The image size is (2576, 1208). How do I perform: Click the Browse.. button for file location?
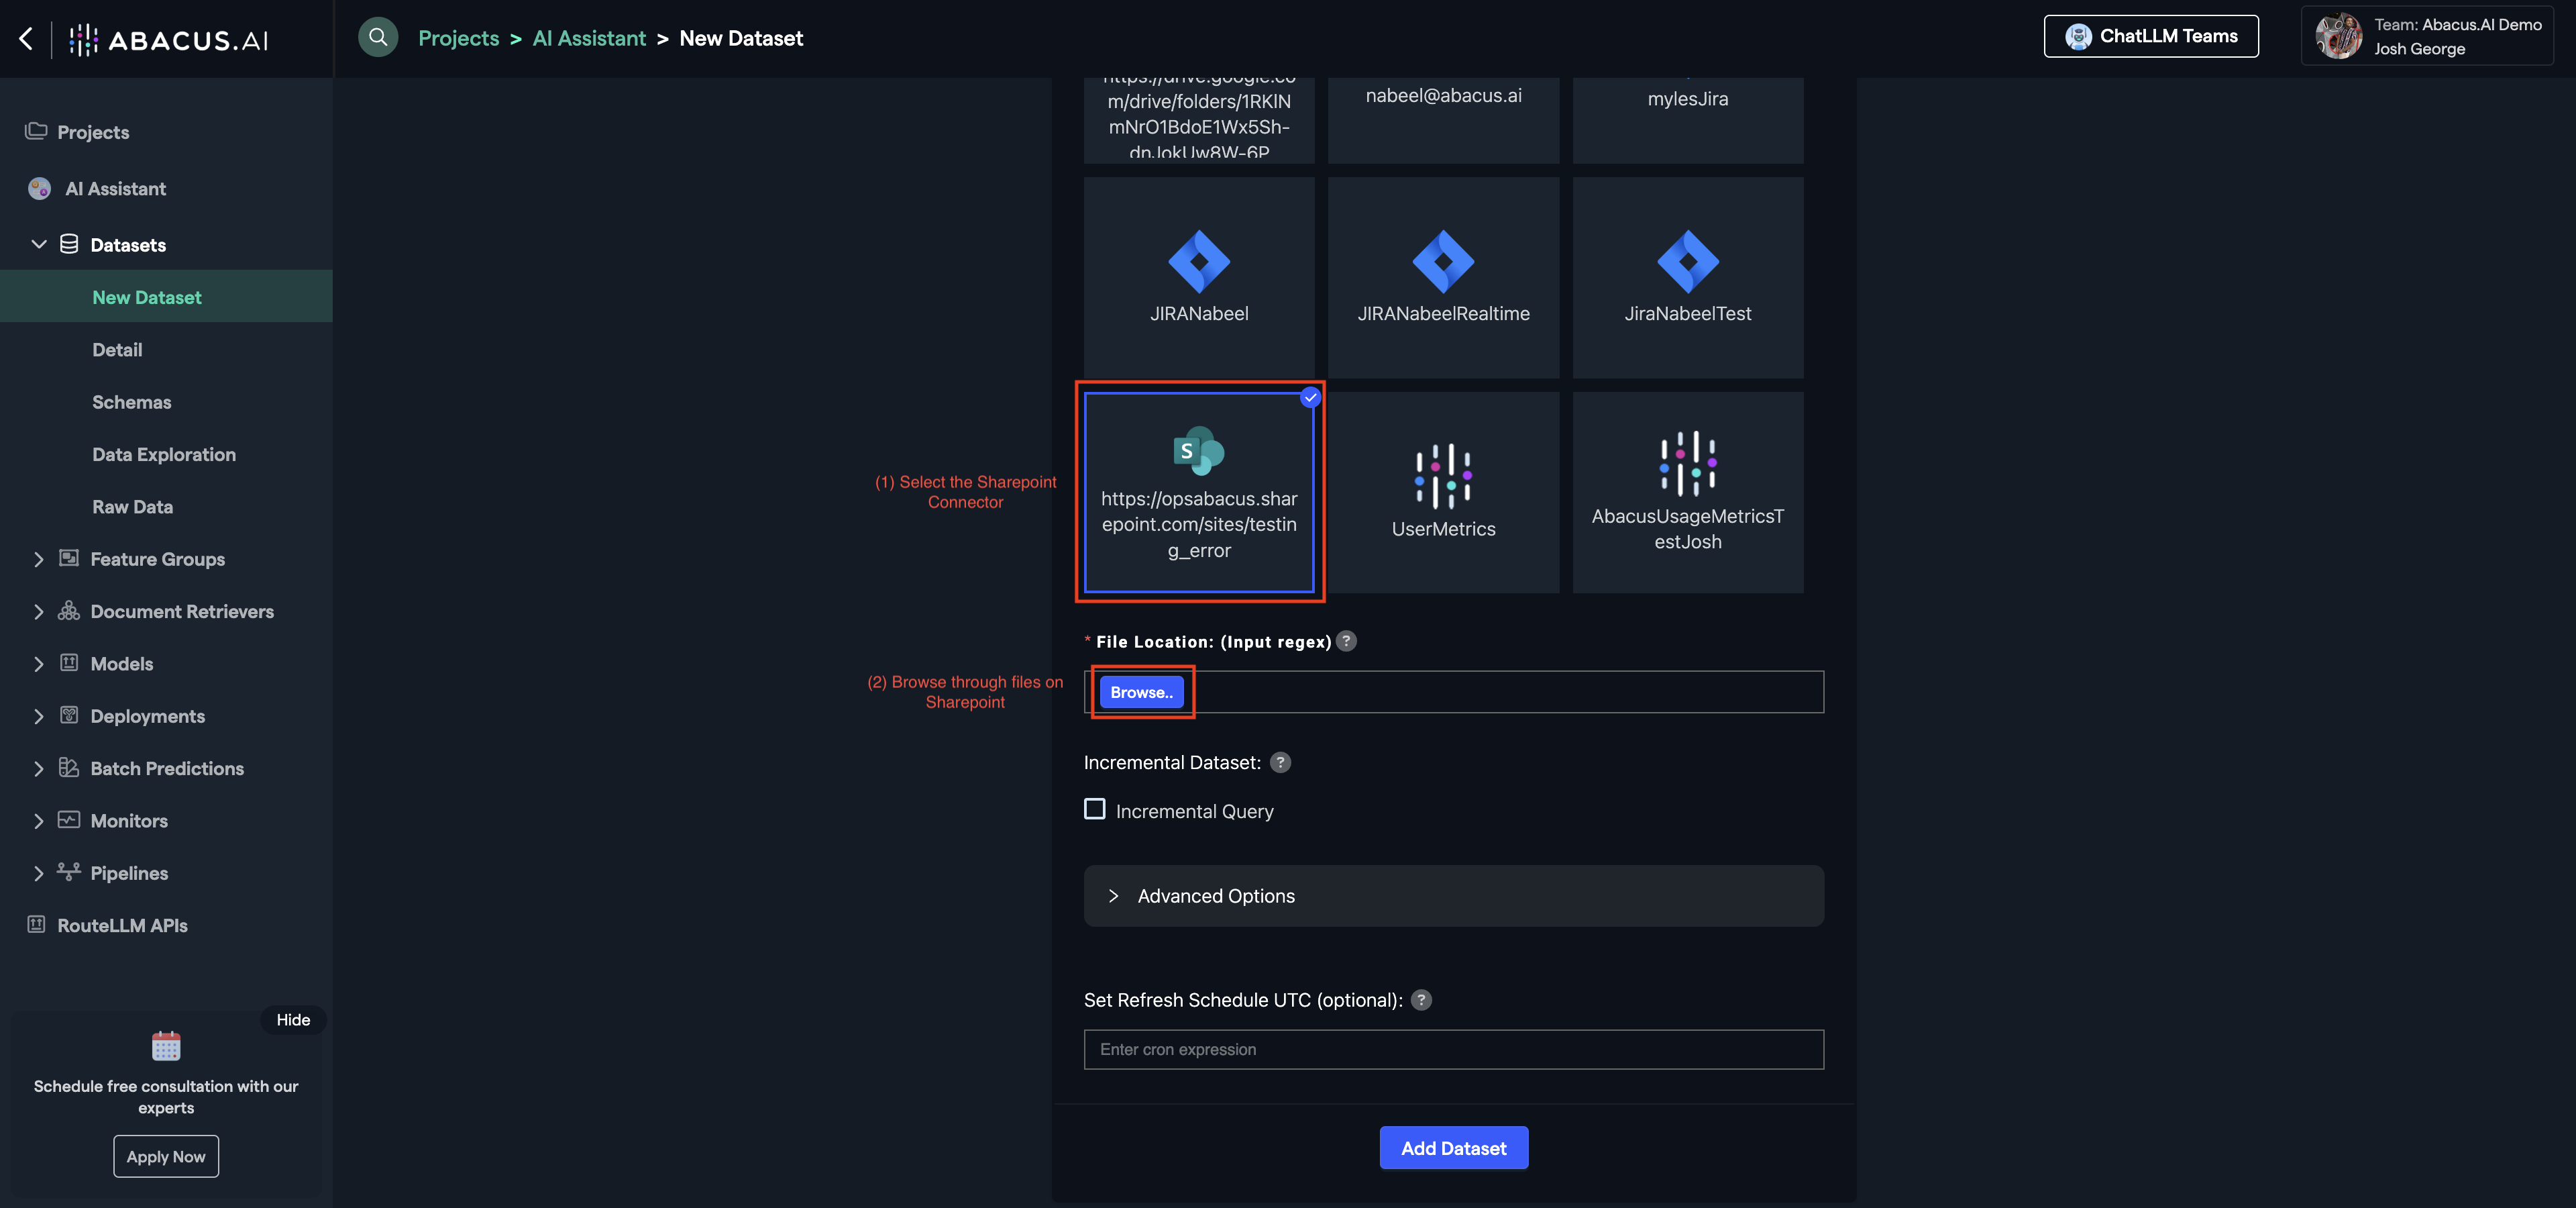tap(1141, 692)
